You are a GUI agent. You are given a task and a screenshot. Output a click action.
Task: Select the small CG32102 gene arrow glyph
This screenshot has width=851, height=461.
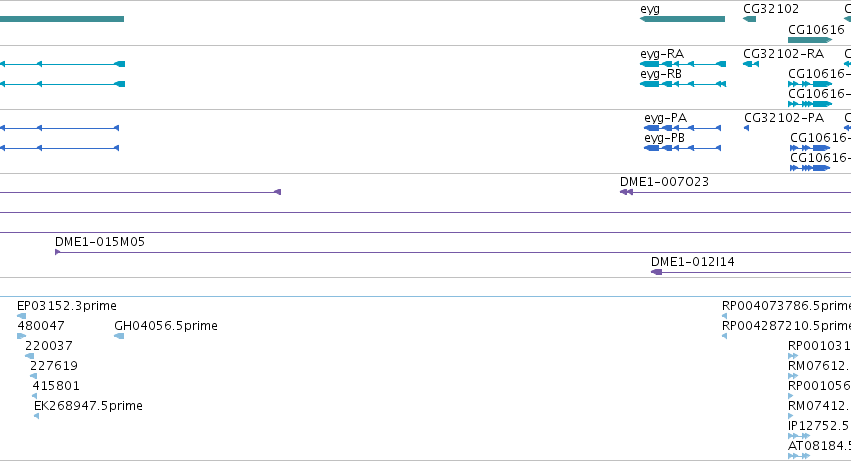[x=750, y=19]
